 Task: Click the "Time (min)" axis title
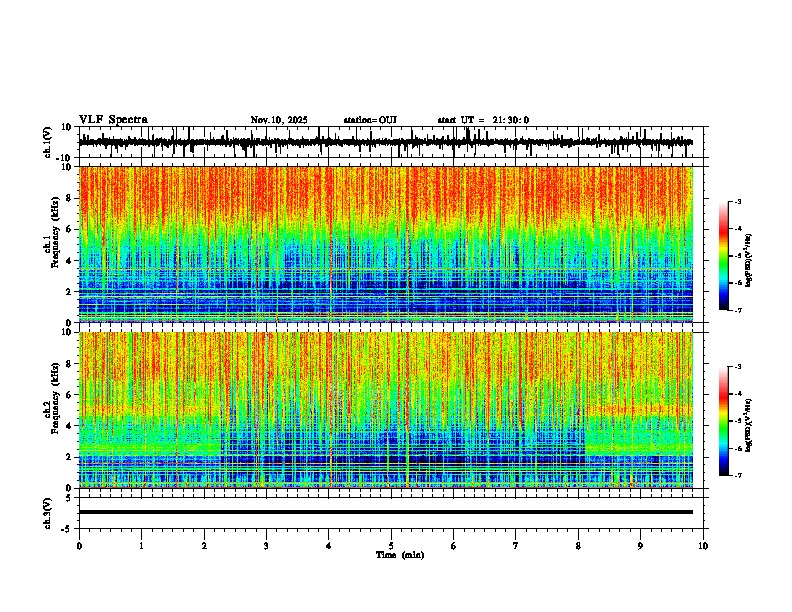(x=400, y=555)
